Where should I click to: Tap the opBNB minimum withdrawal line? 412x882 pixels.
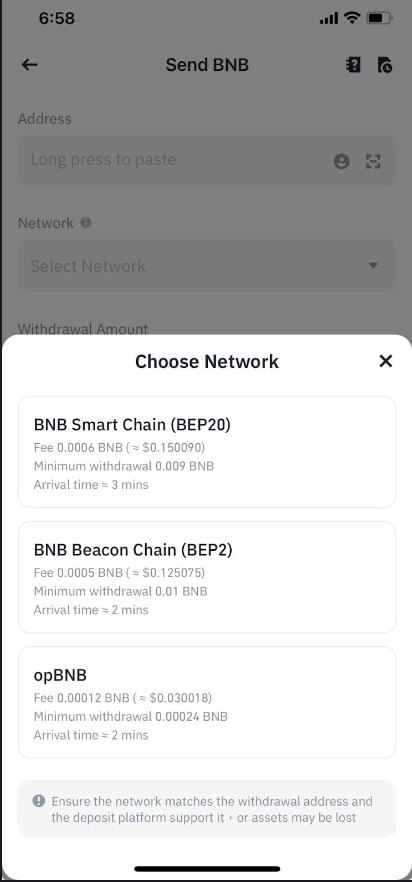click(131, 717)
